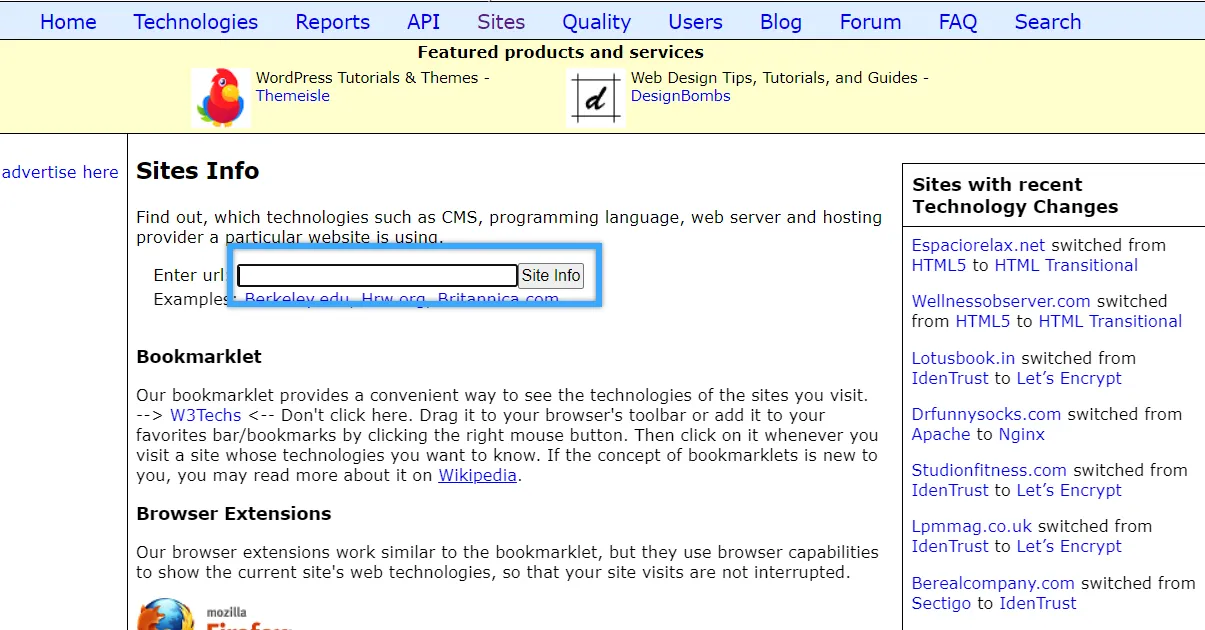This screenshot has width=1205, height=630.
Task: Open the Nginx technology link
Action: 1020,434
